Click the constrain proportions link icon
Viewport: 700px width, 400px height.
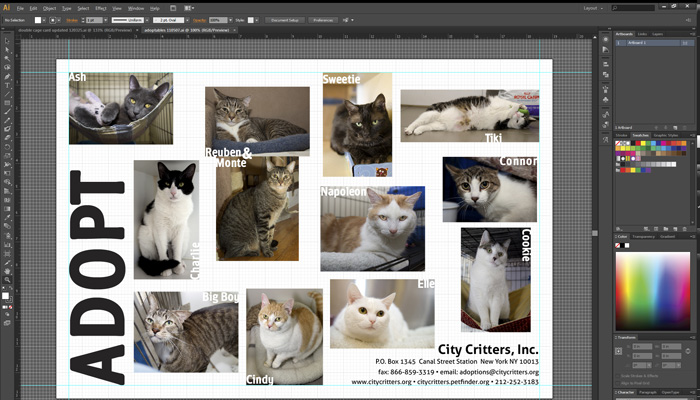(689, 351)
